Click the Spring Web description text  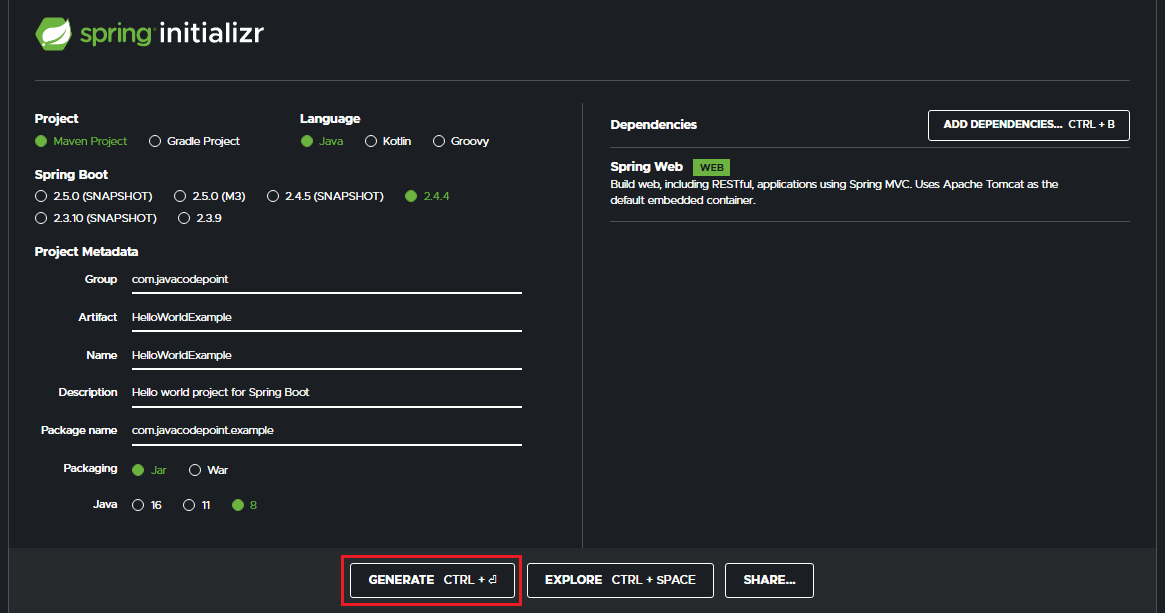coord(834,192)
